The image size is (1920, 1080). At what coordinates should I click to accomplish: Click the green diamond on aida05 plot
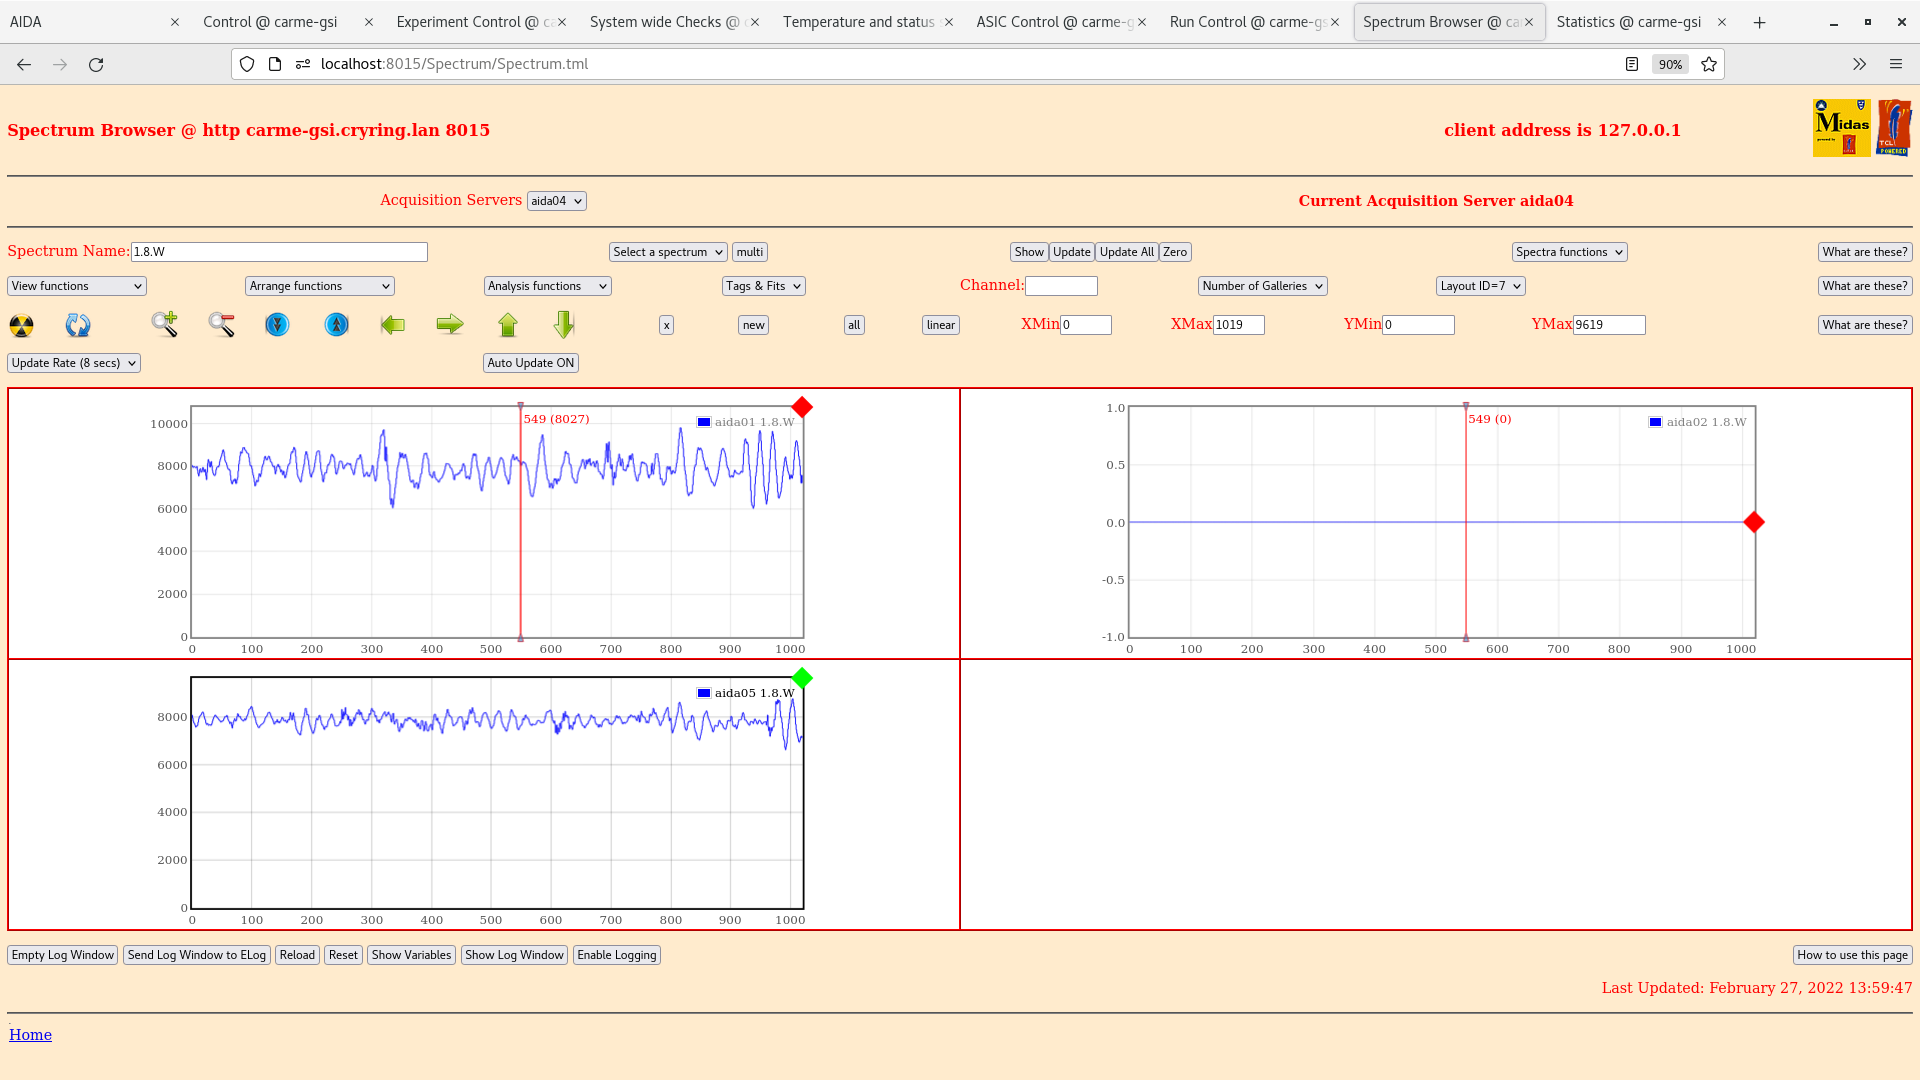point(802,678)
